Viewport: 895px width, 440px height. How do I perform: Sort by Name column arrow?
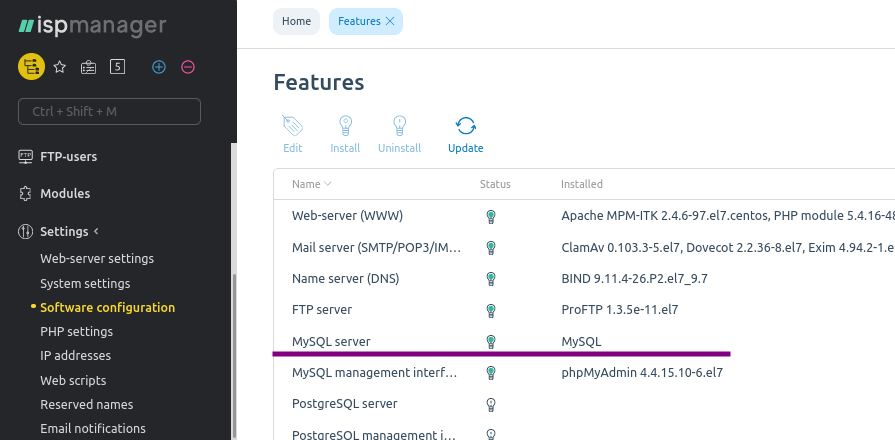(x=328, y=184)
